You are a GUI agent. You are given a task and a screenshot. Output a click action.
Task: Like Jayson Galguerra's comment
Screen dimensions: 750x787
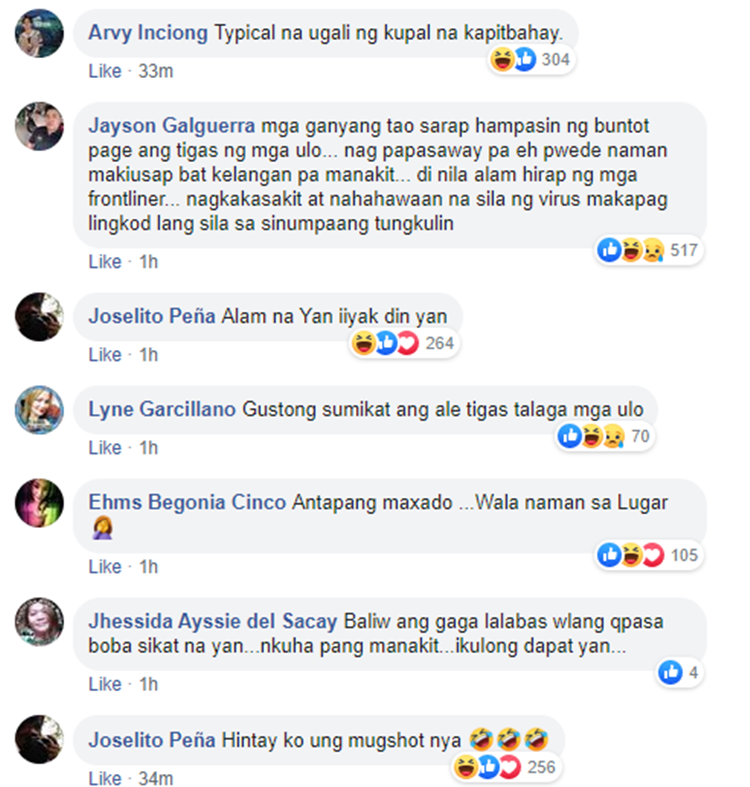point(105,261)
